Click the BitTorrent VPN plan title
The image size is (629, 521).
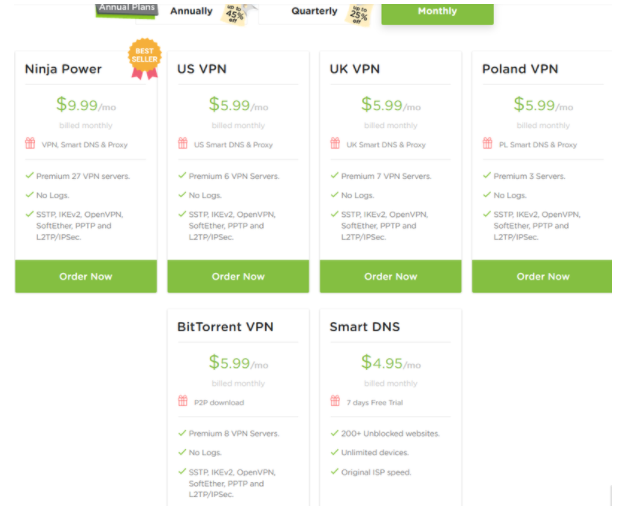click(225, 327)
